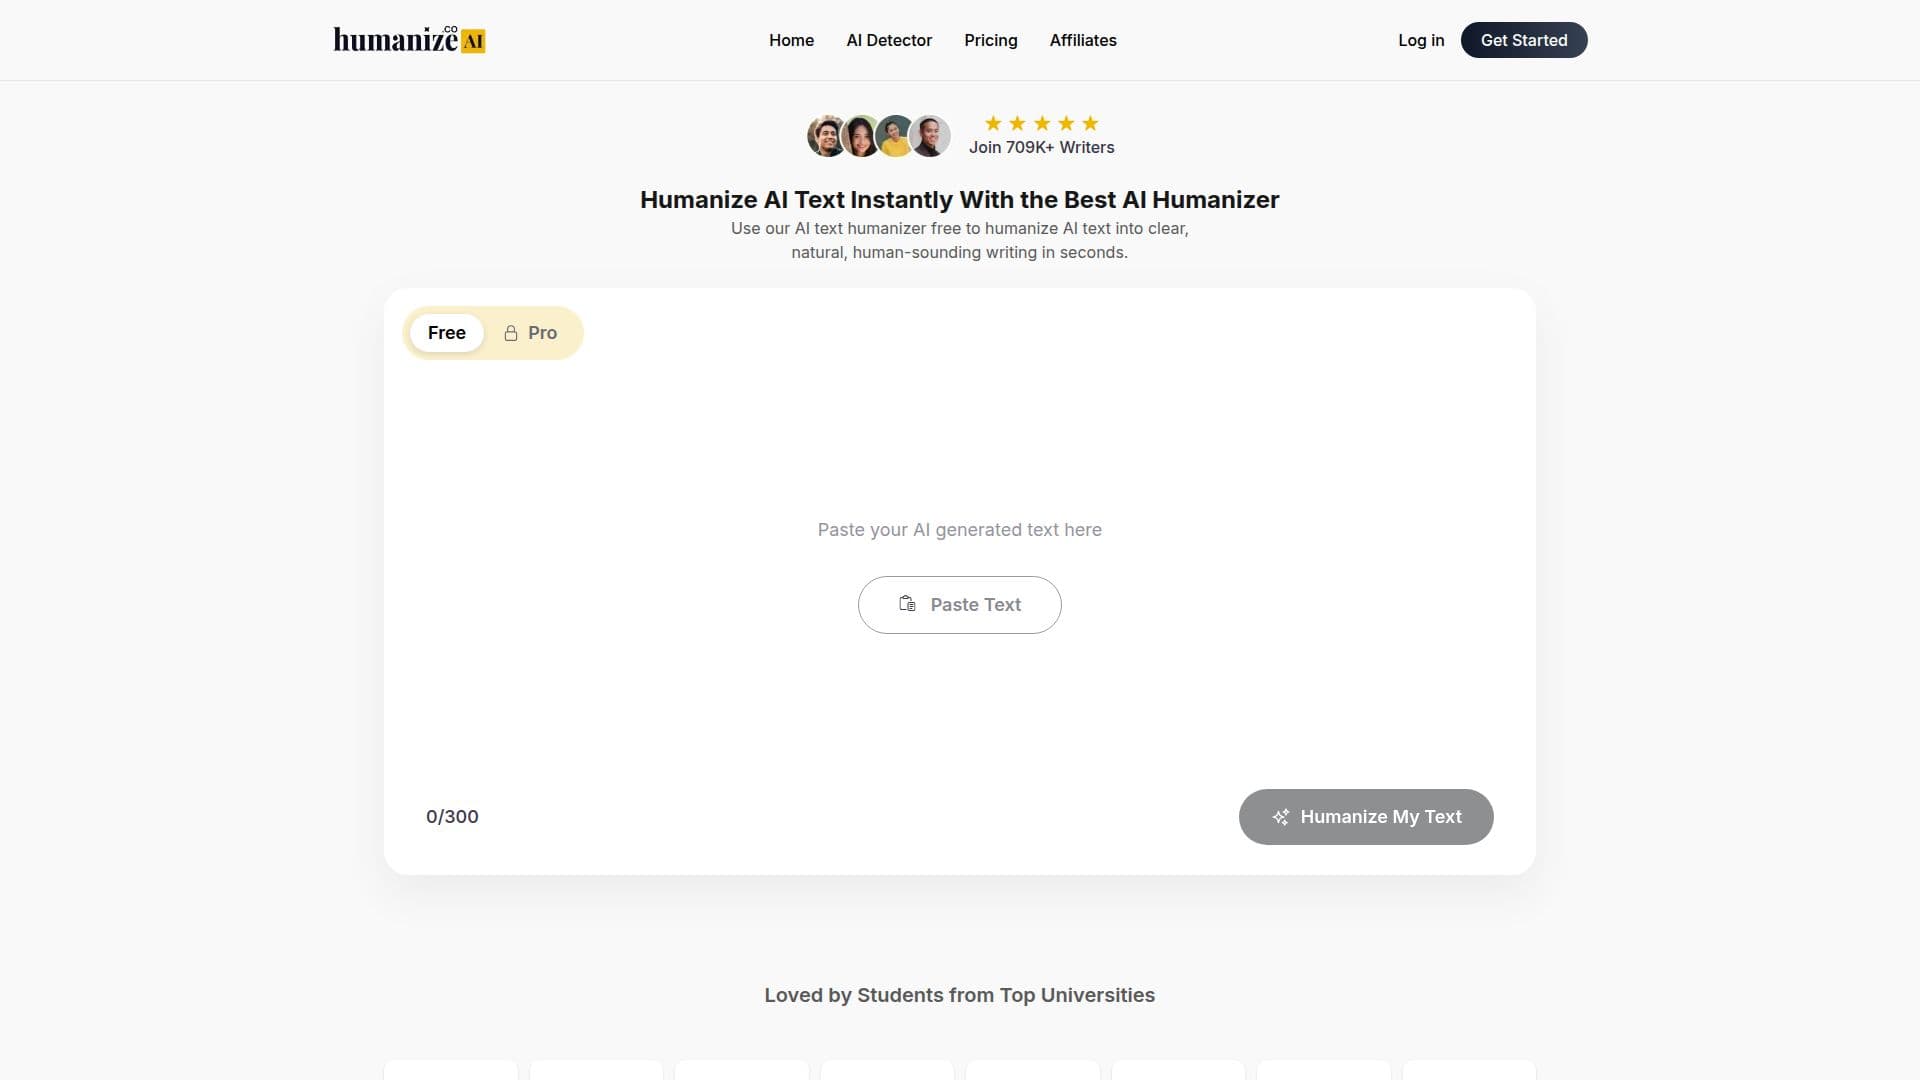Click the Humanize My Text button

1366,817
